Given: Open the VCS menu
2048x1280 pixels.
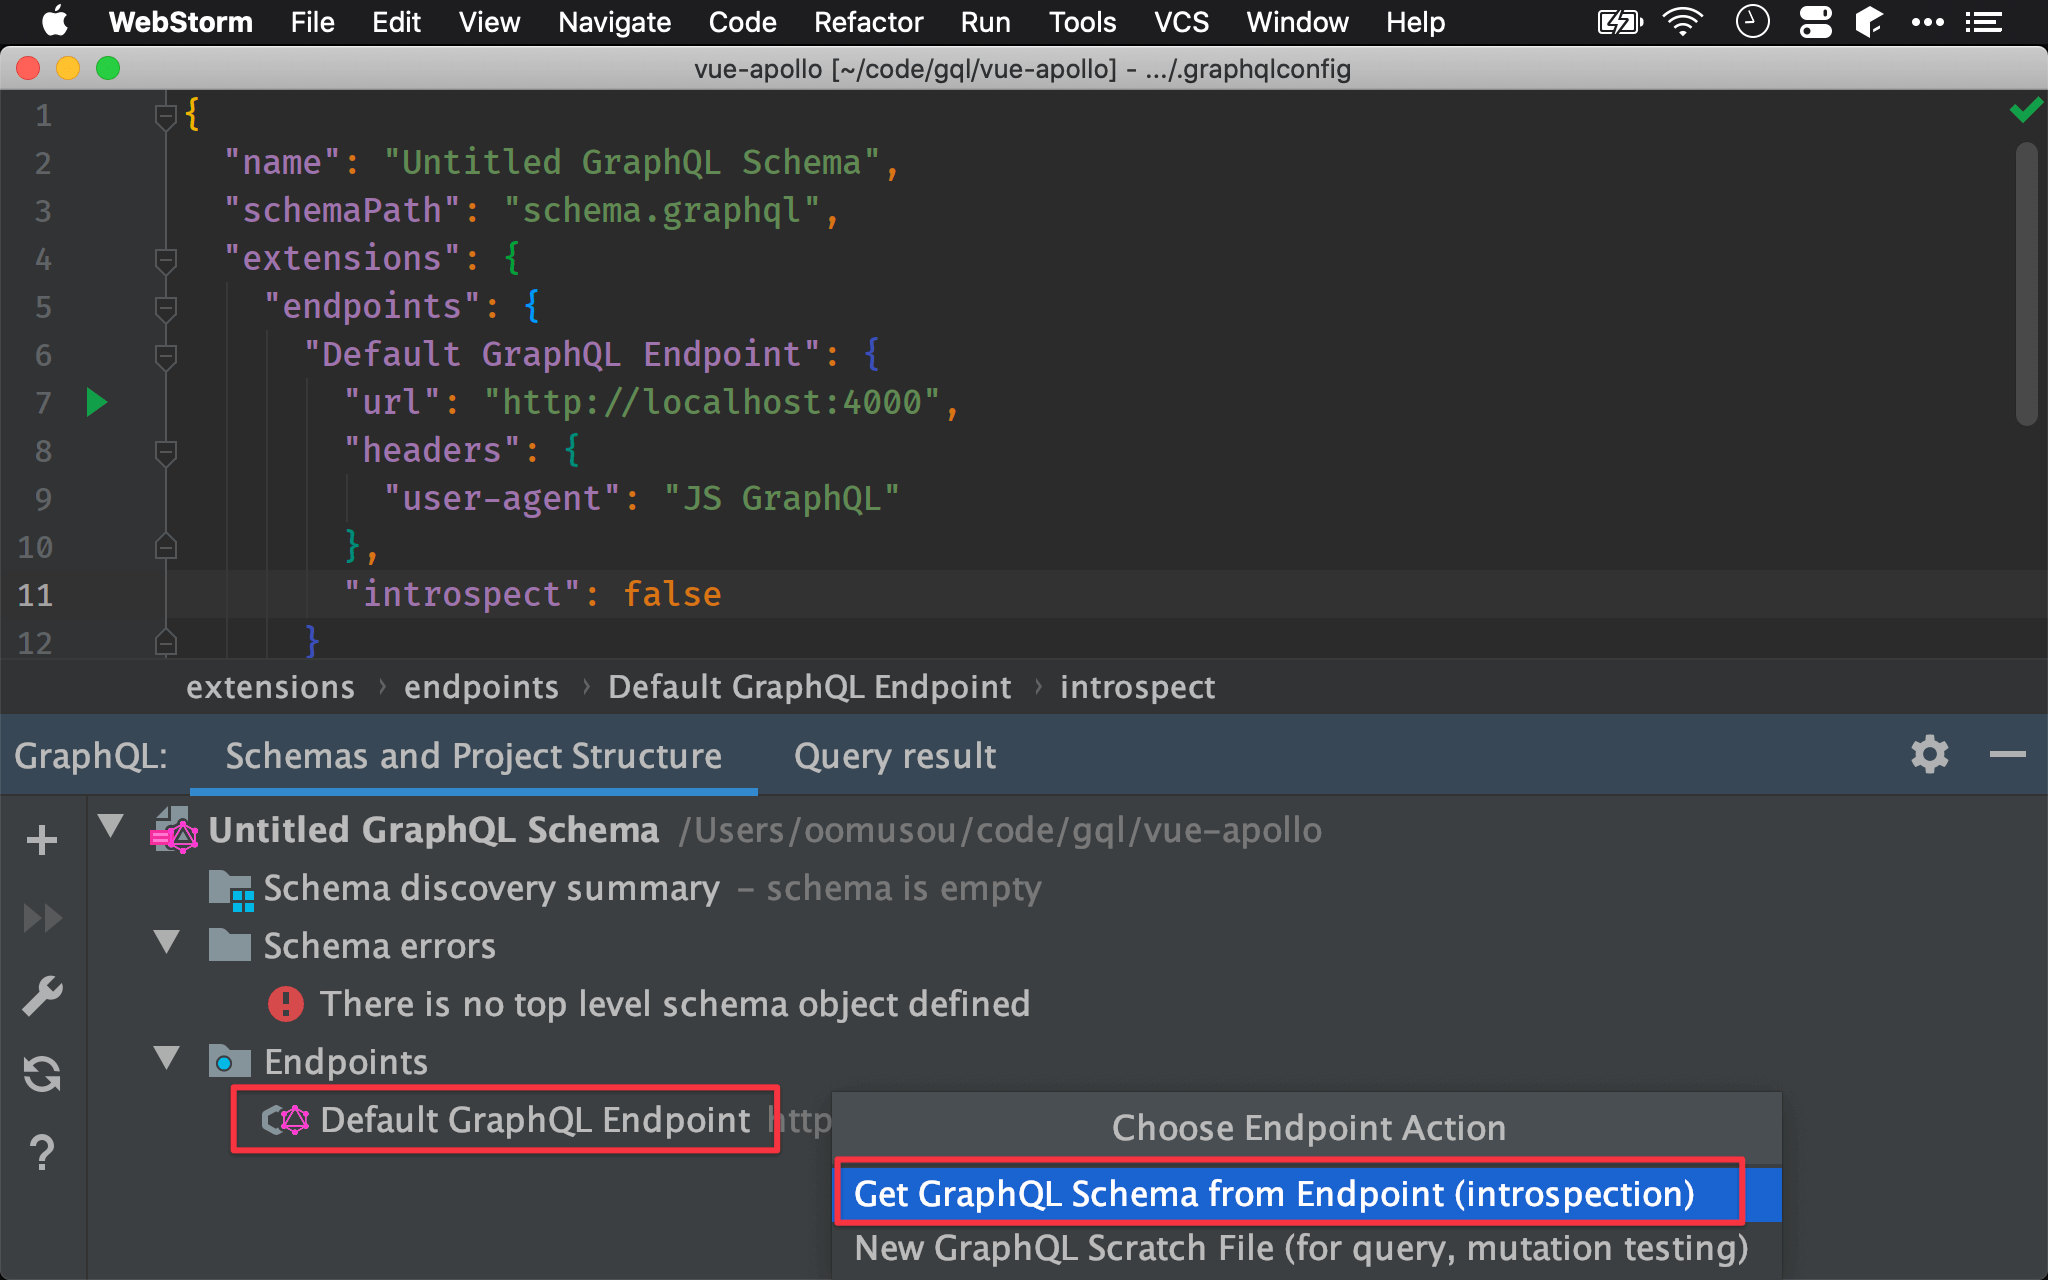Looking at the screenshot, I should (x=1181, y=22).
